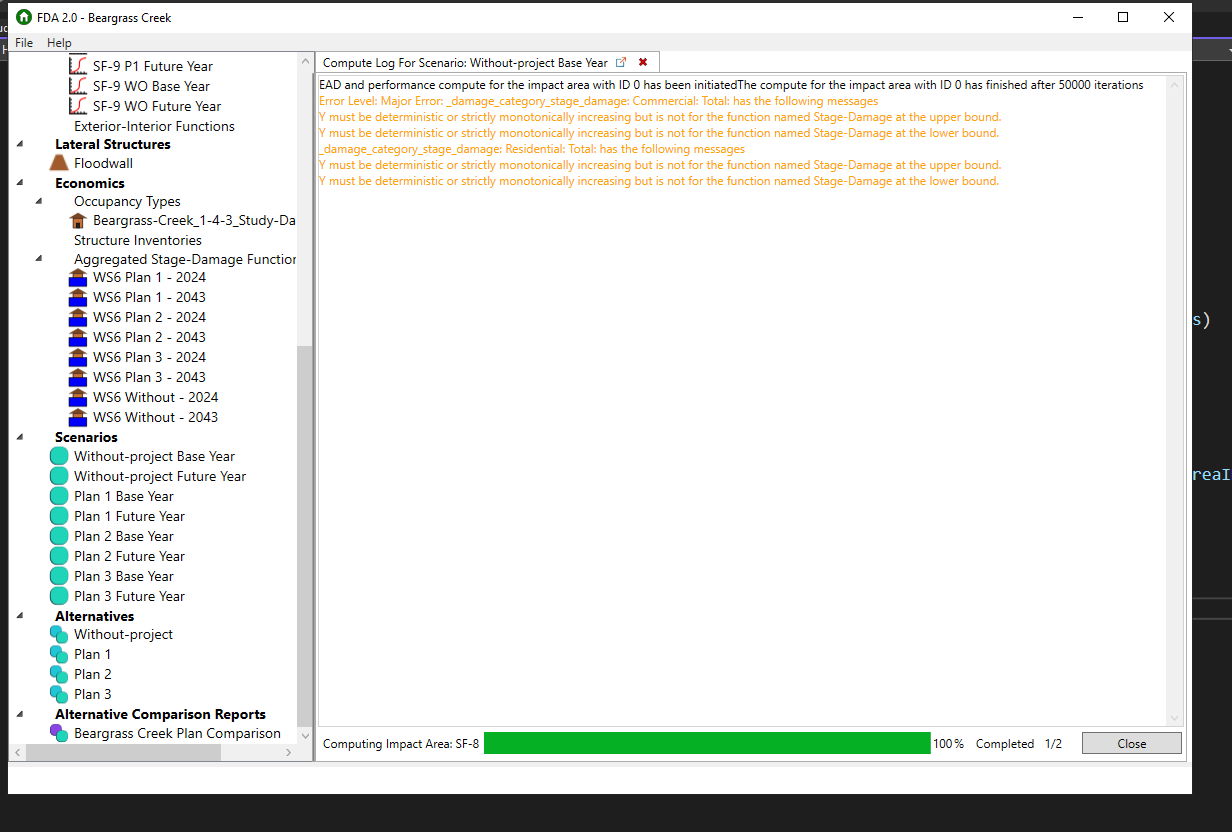This screenshot has height=832, width=1232.
Task: Pop out the compute log tab
Action: (x=622, y=61)
